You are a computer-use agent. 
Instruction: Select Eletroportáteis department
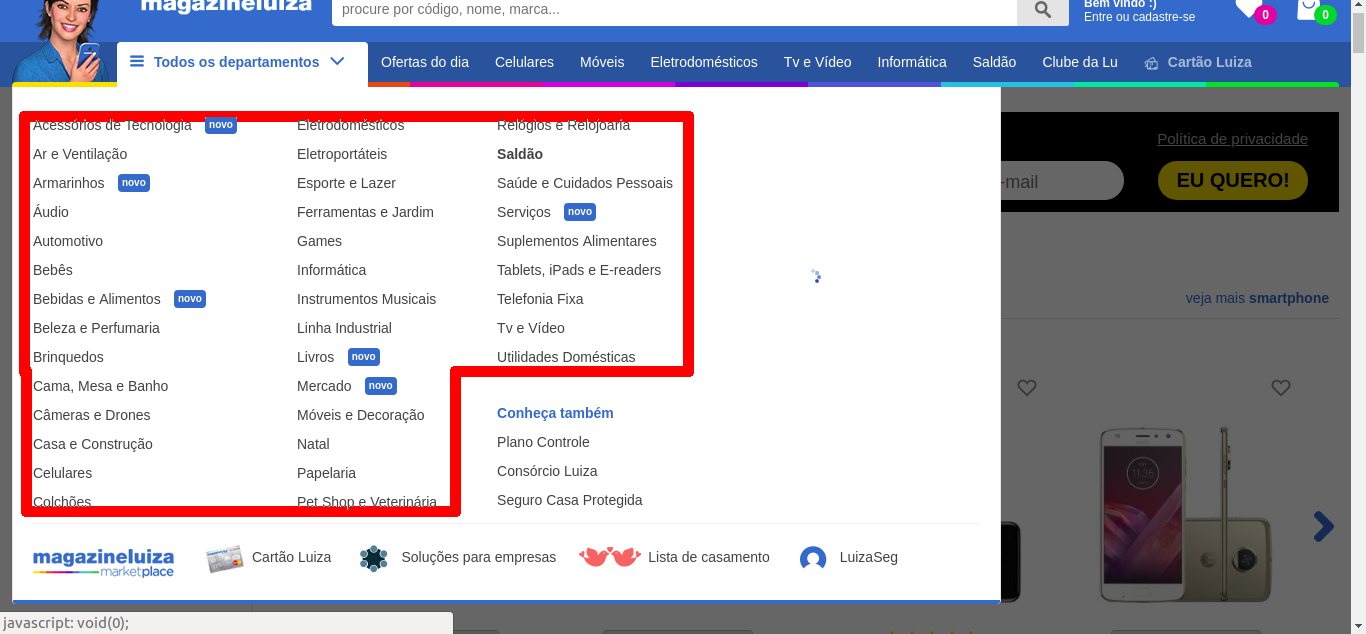342,154
